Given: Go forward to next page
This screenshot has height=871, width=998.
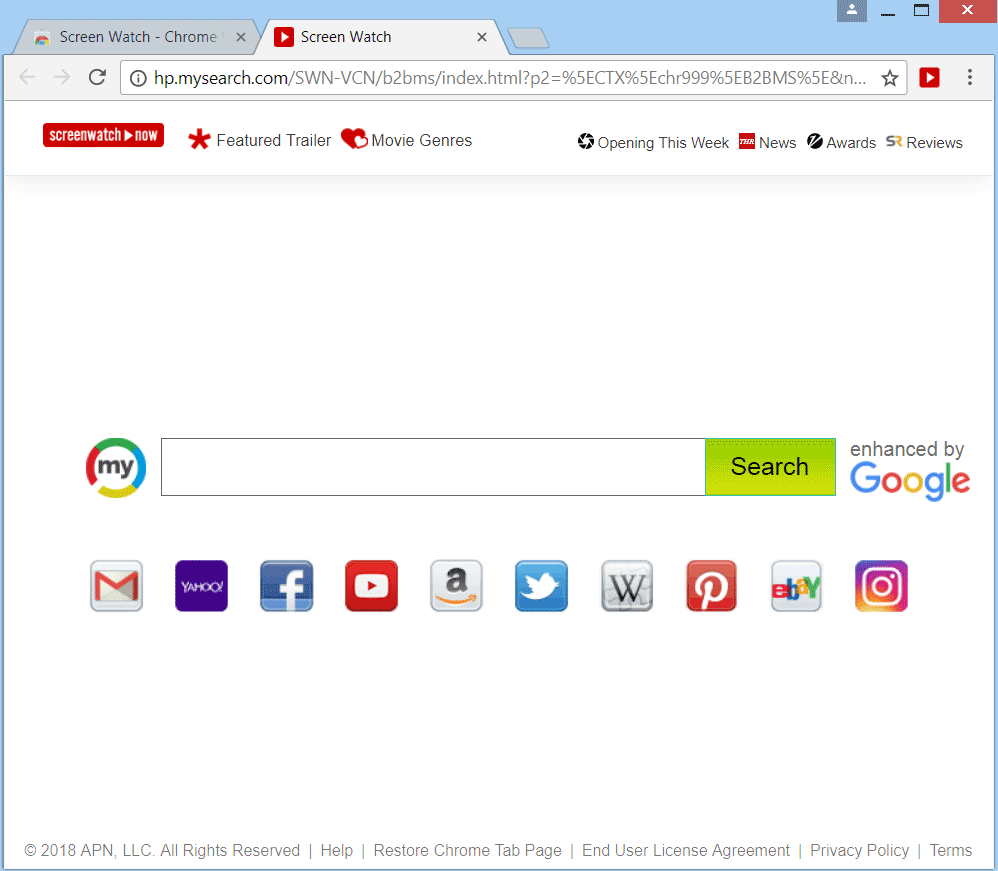Looking at the screenshot, I should pyautogui.click(x=62, y=77).
